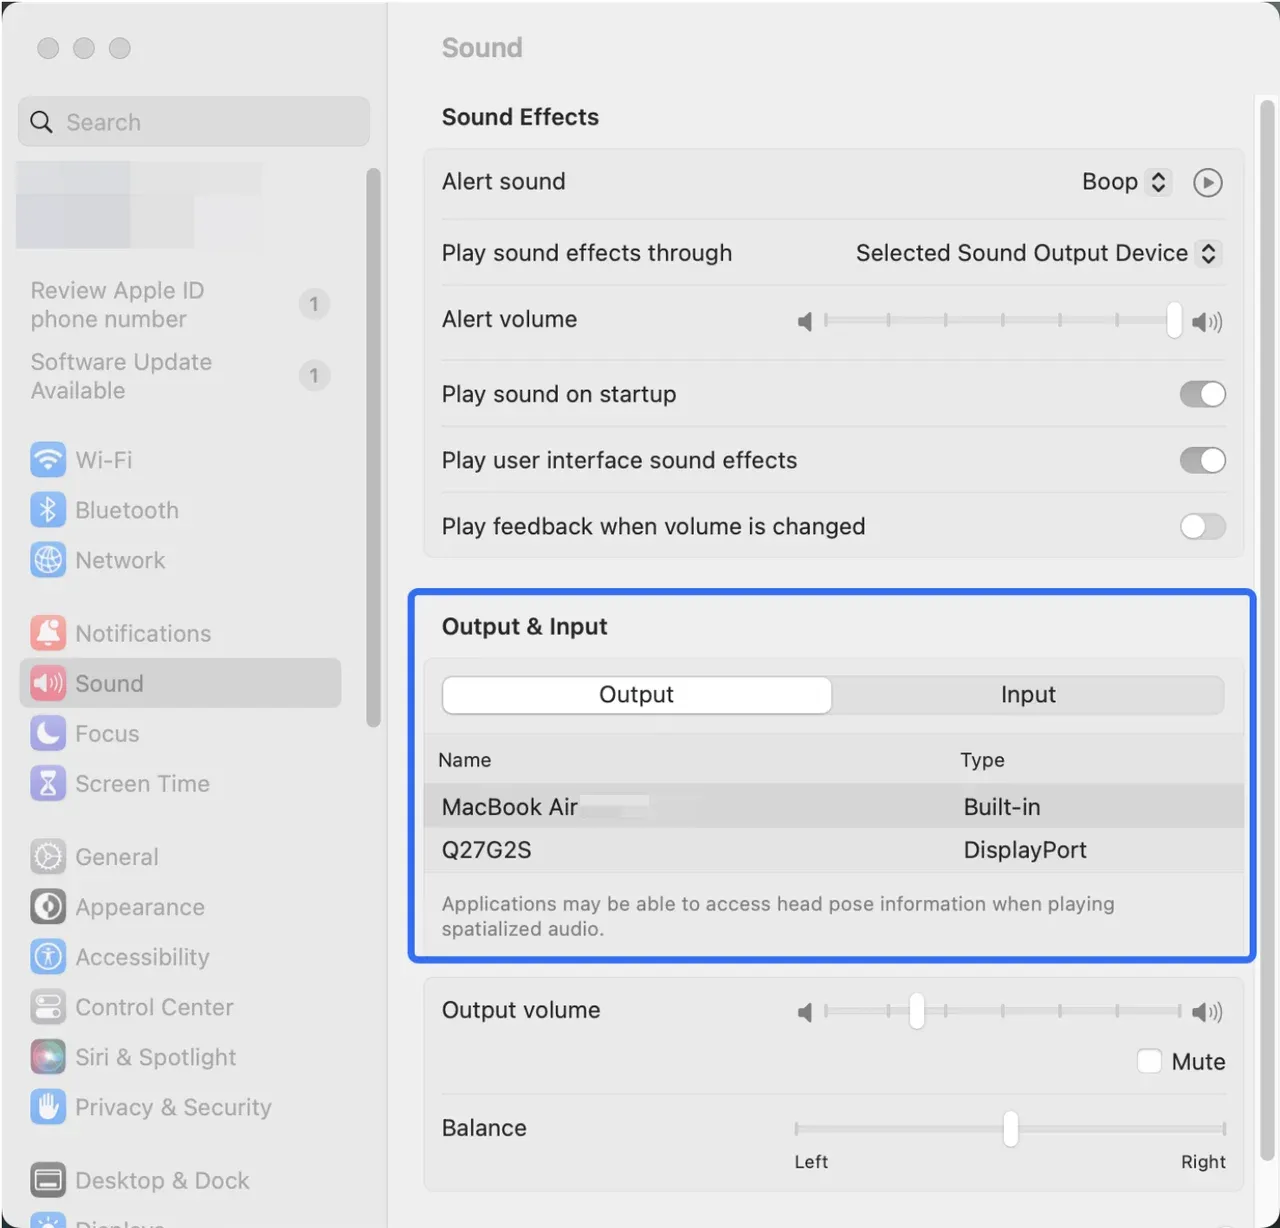This screenshot has width=1280, height=1228.
Task: Toggle Play user interface sound effects
Action: (1203, 460)
